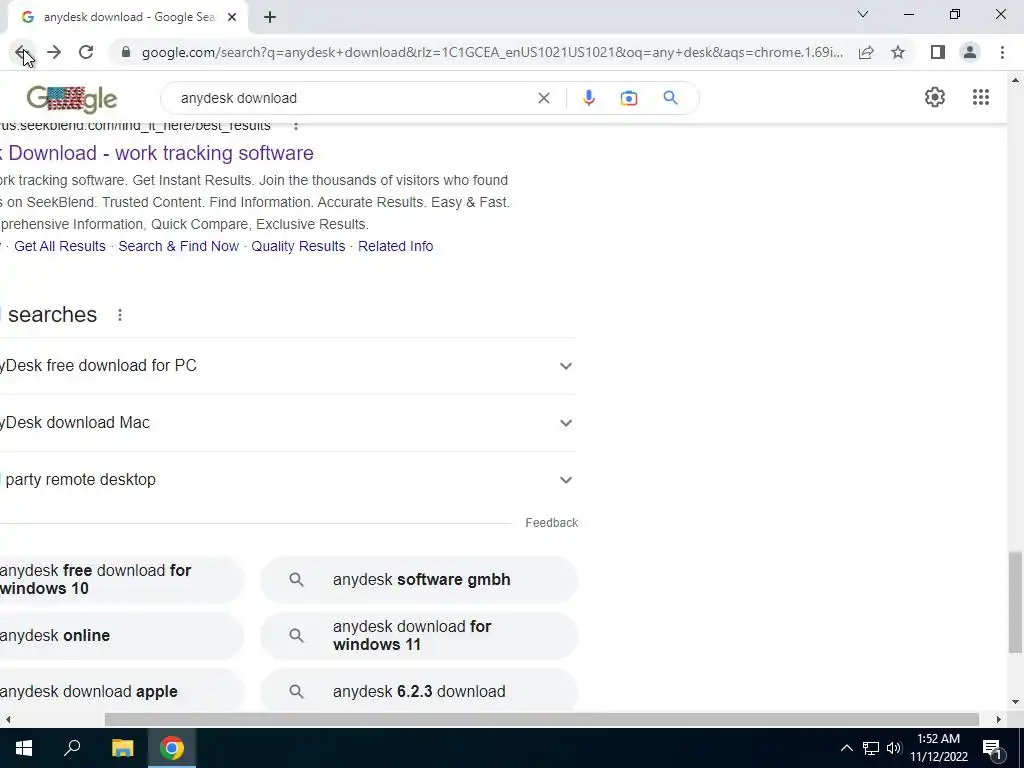Open Windows Start menu

coord(24,748)
